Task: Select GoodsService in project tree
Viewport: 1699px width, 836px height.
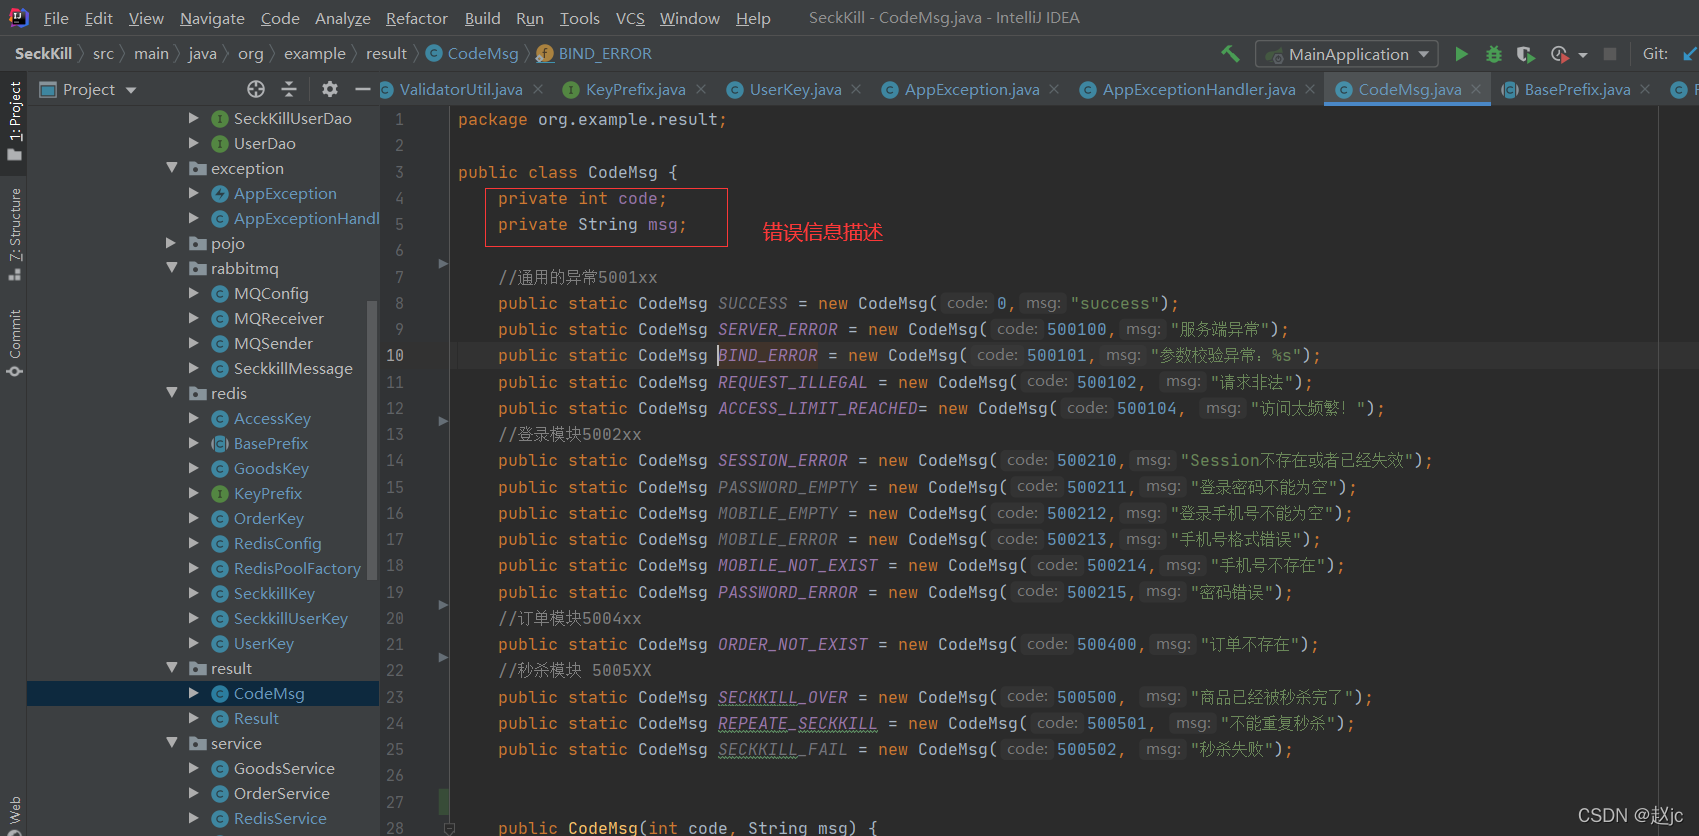Action: tap(284, 768)
